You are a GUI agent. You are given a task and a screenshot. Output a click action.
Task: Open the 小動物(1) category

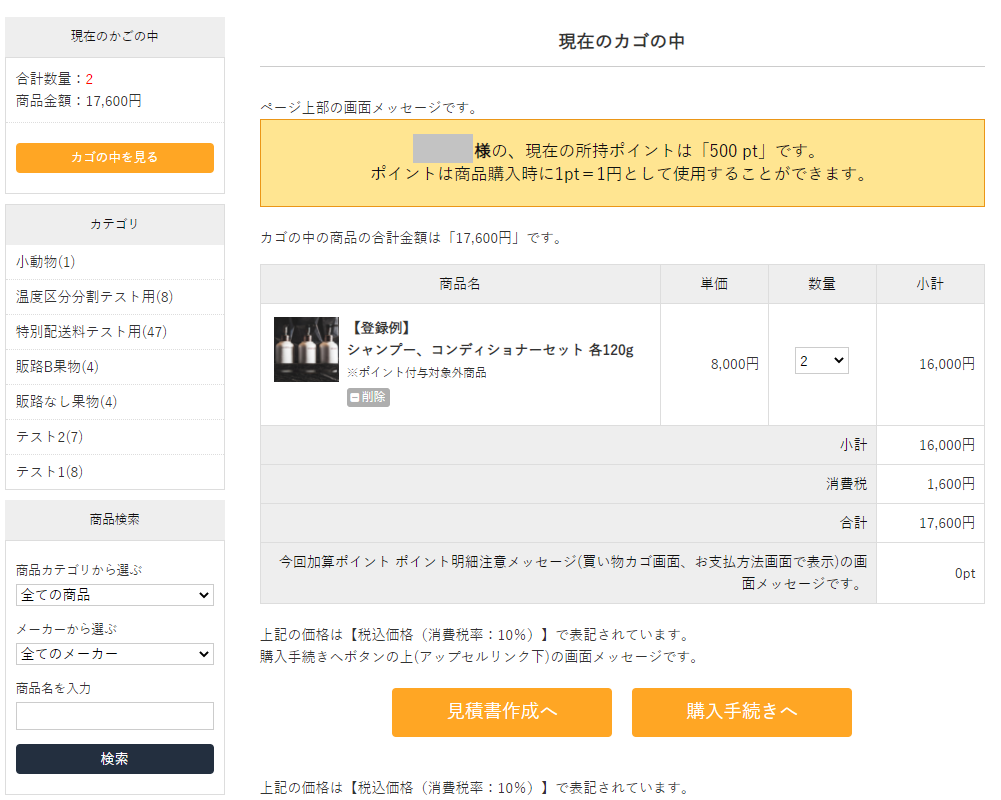pos(46,262)
